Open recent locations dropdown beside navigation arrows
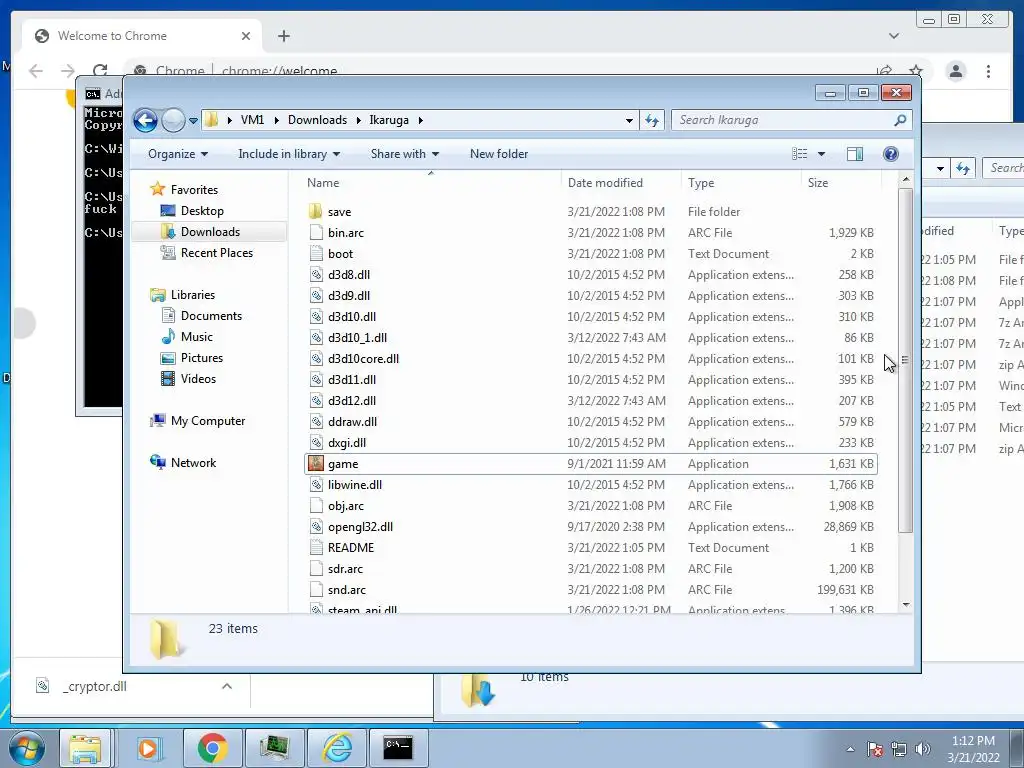 click(x=193, y=121)
